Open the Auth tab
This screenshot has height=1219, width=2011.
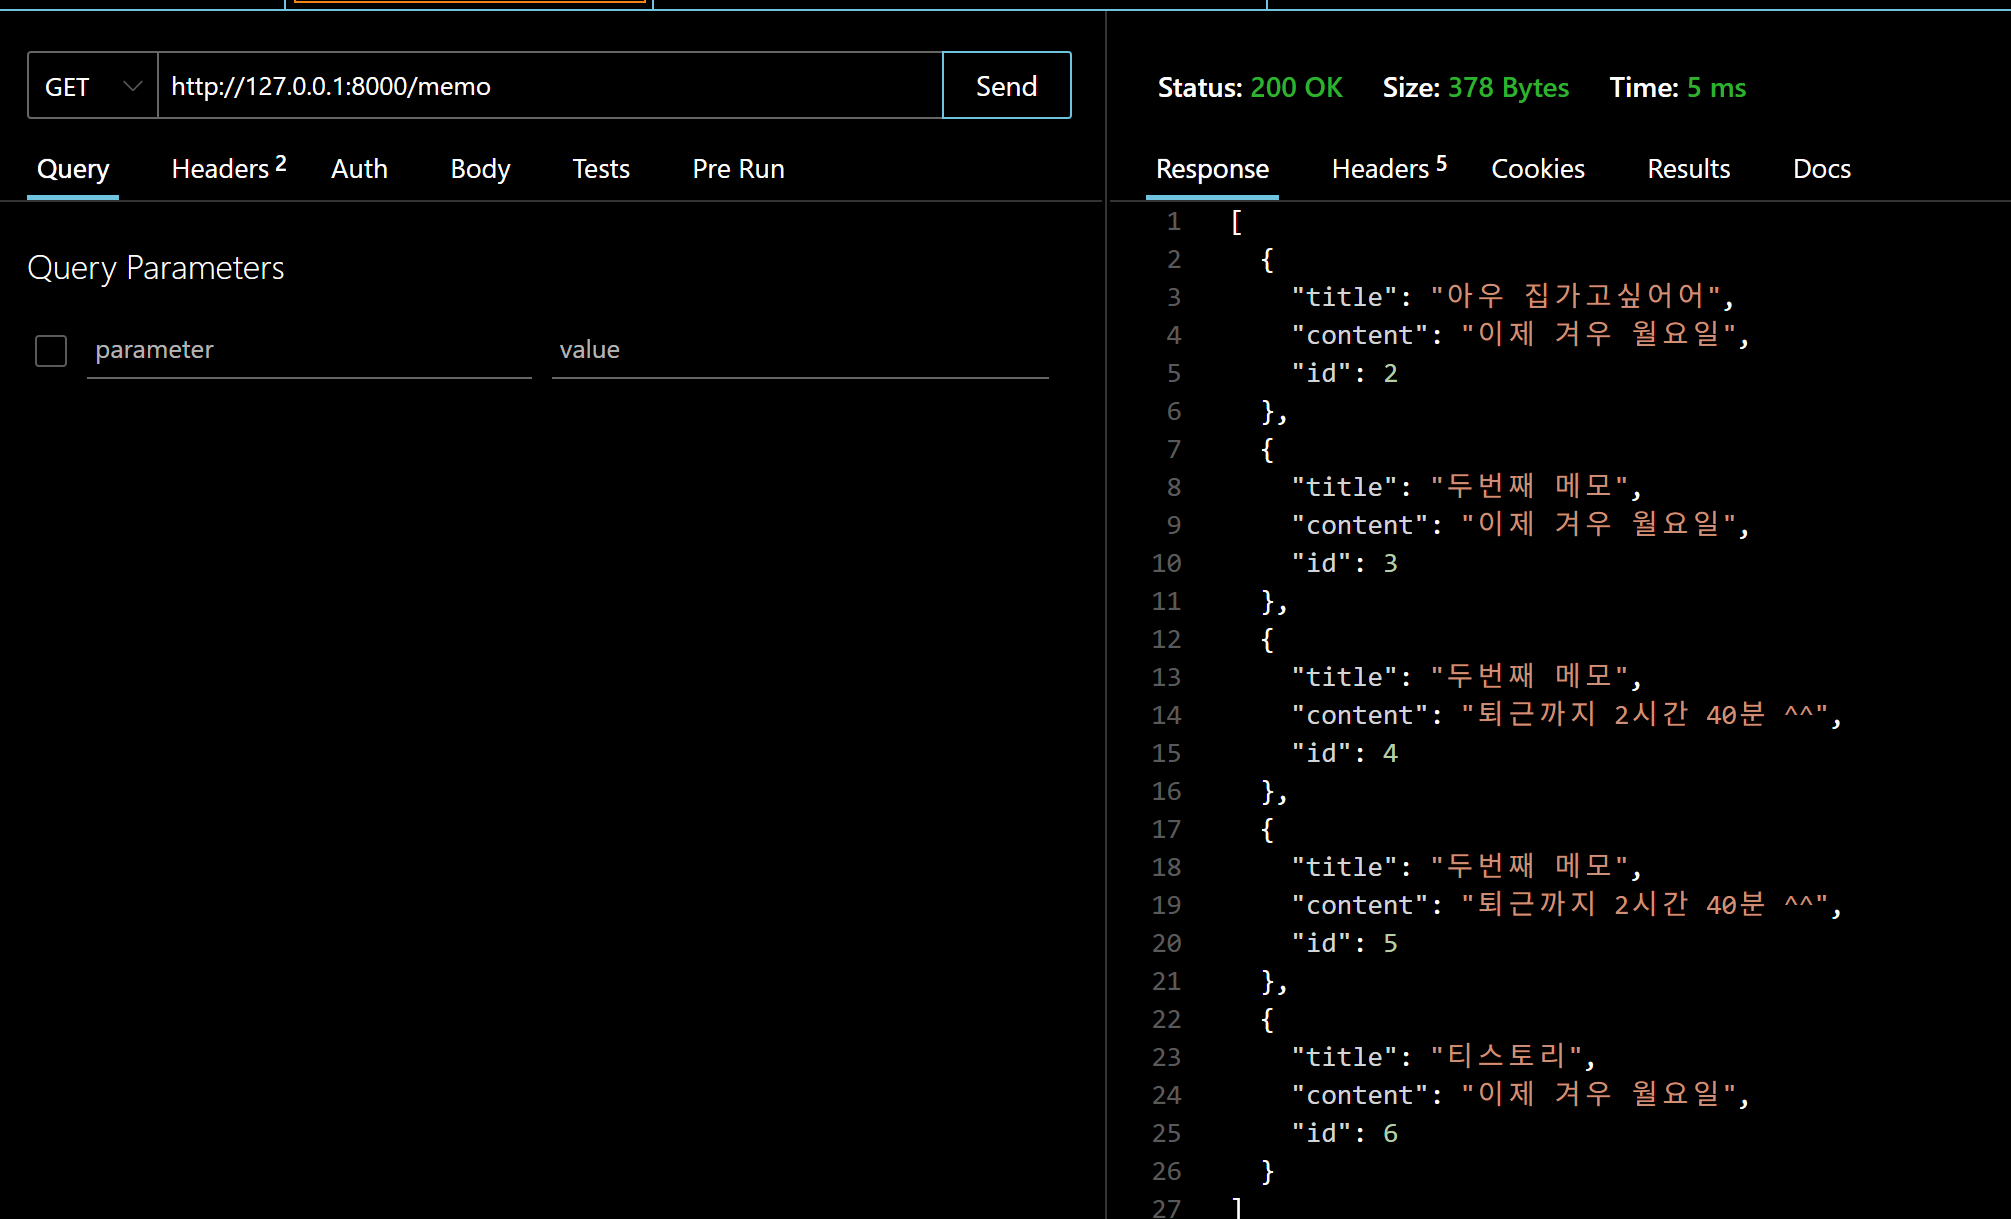click(x=359, y=169)
